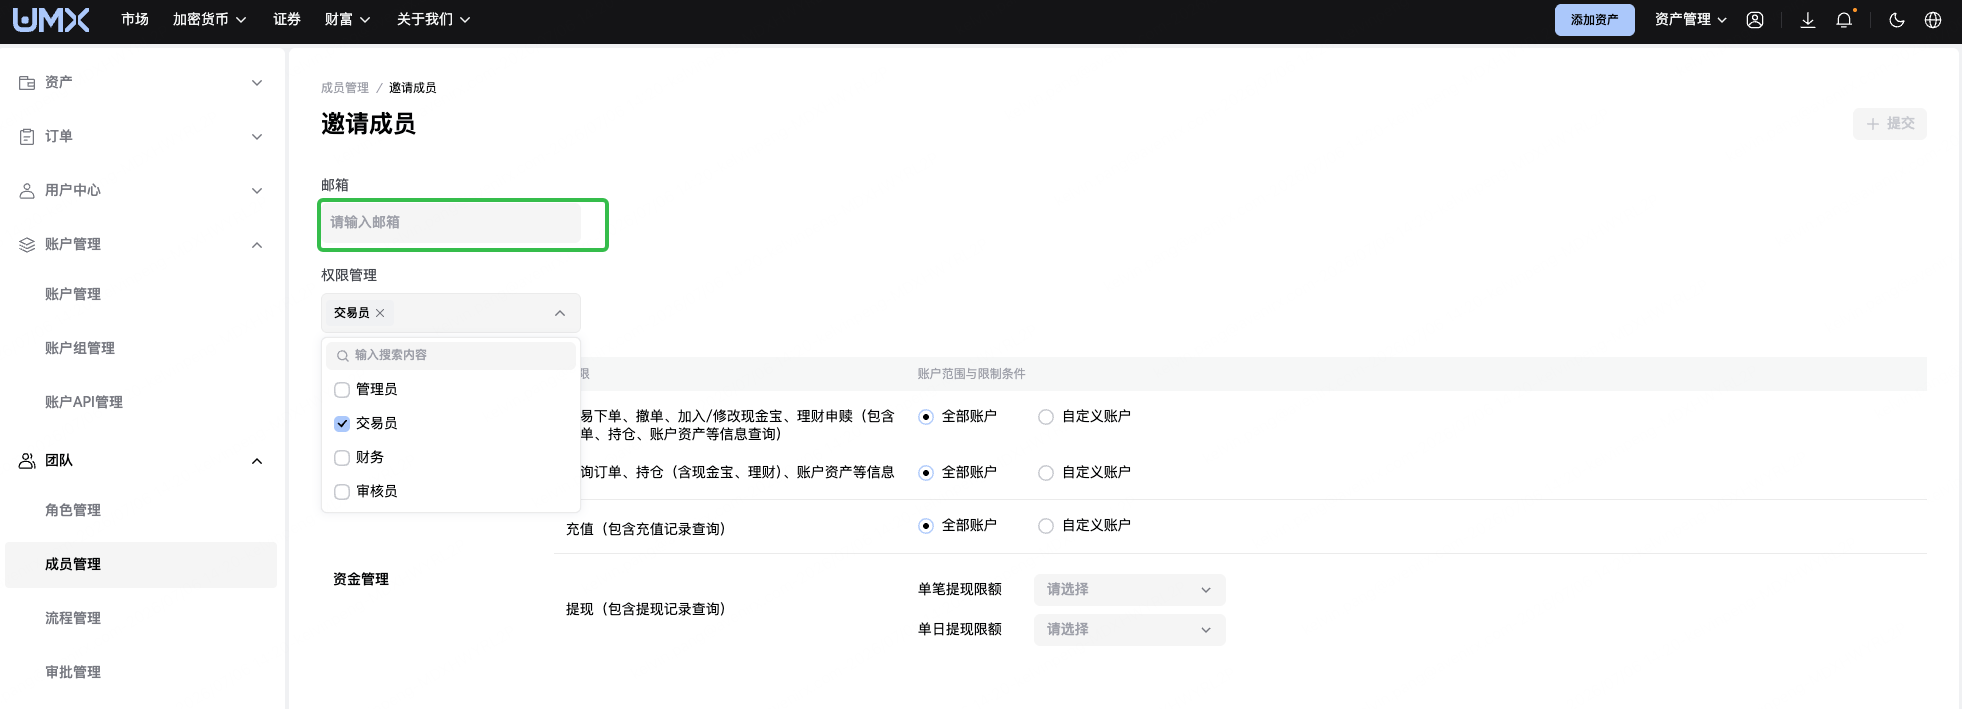Click 充值（包含充值记录查询） text
The width and height of the screenshot is (1962, 709).
646,530
